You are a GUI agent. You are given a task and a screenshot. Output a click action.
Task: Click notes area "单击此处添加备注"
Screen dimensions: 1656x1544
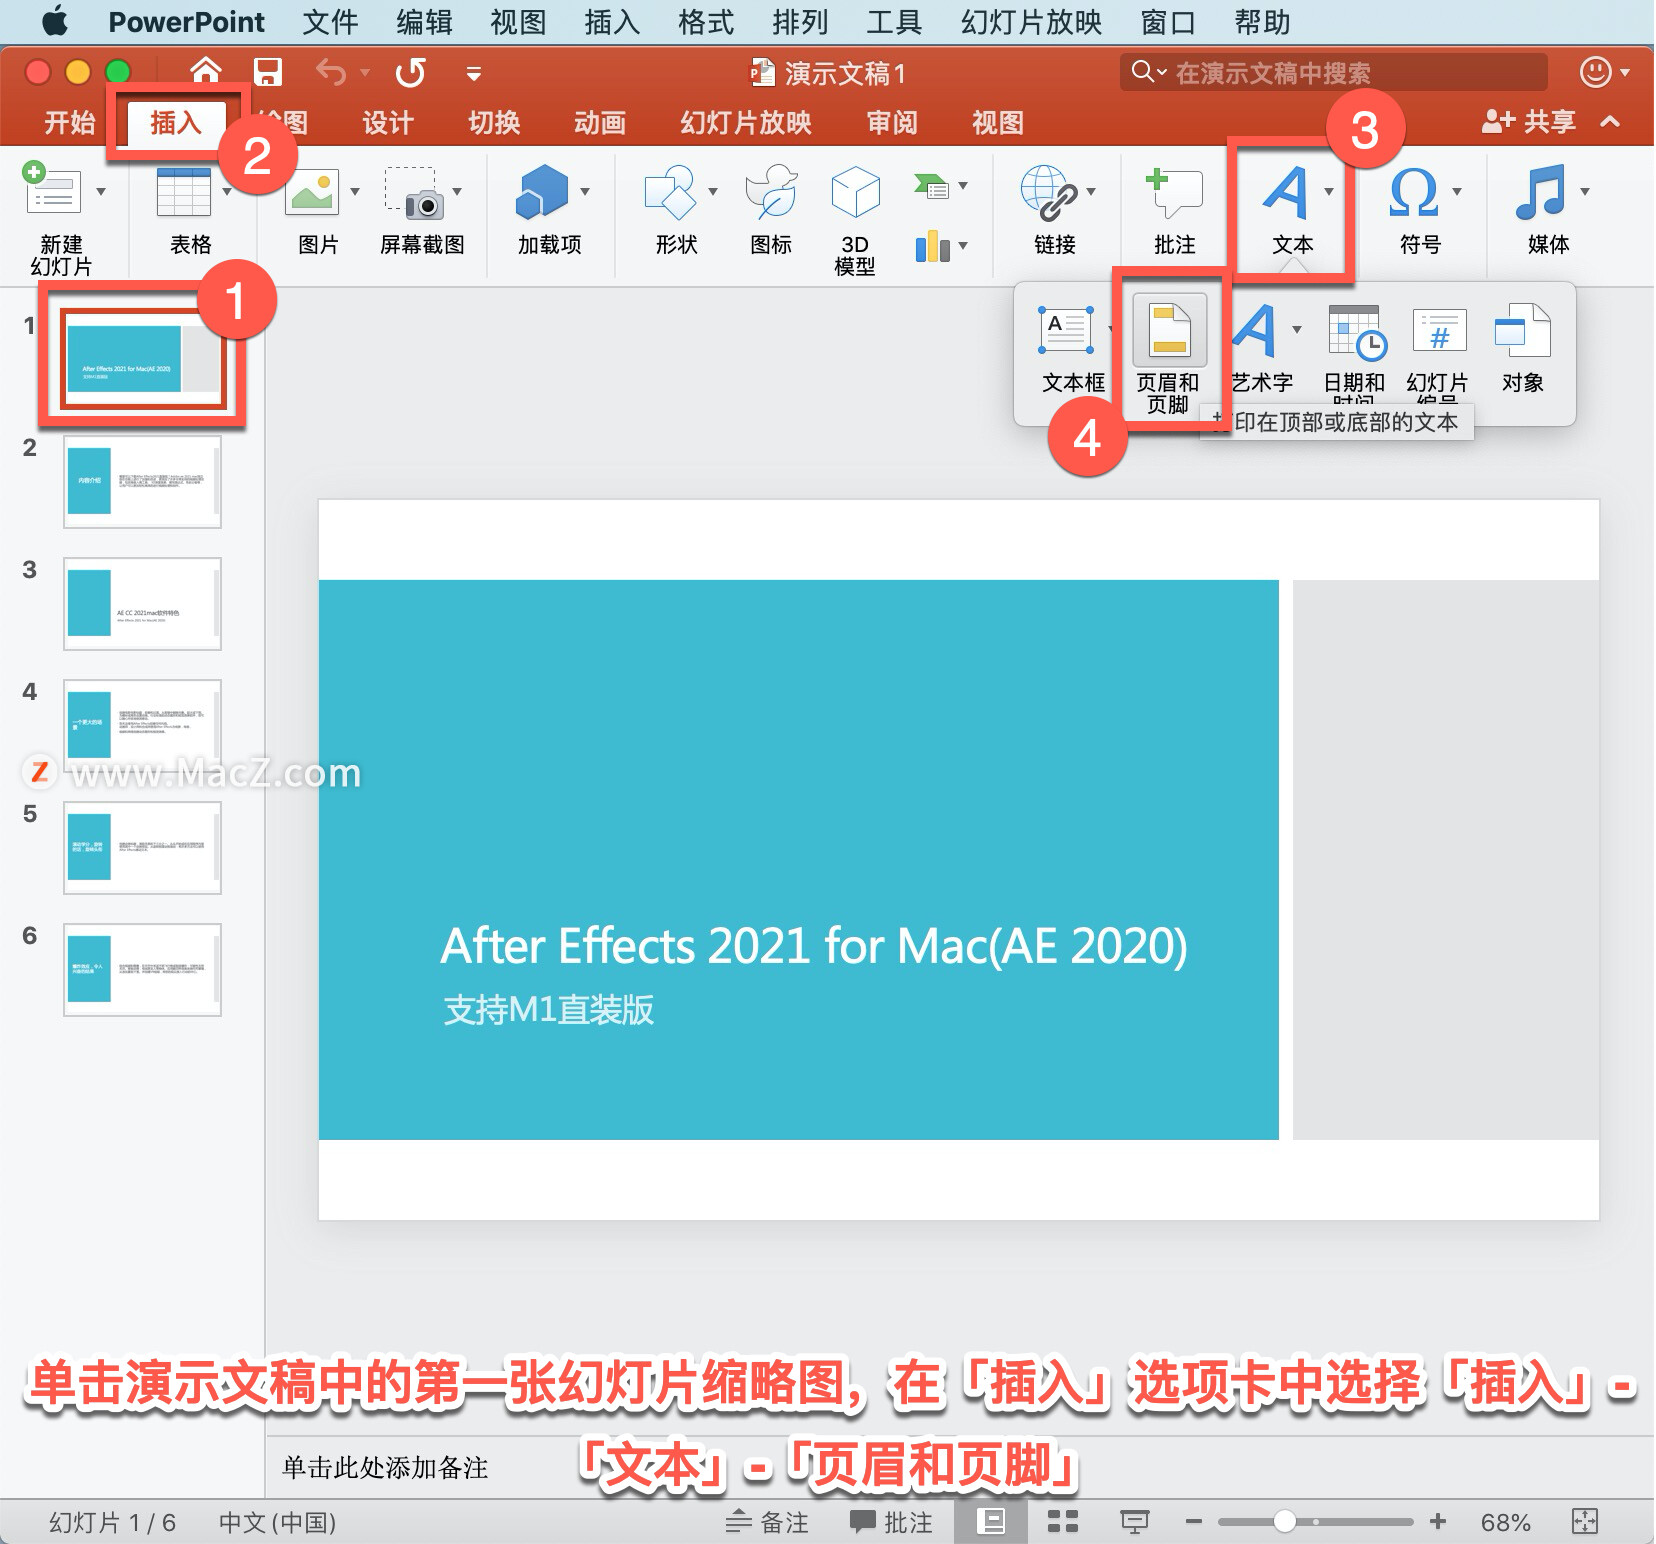385,1467
